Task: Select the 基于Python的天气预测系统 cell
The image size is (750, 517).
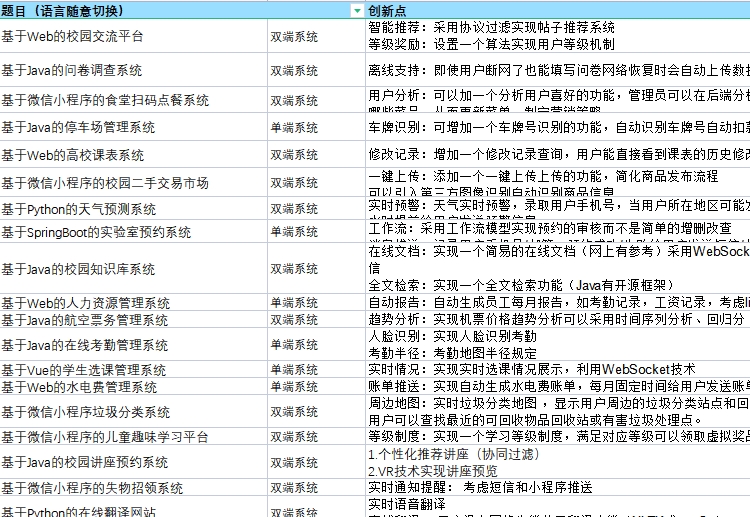Action: [132, 209]
